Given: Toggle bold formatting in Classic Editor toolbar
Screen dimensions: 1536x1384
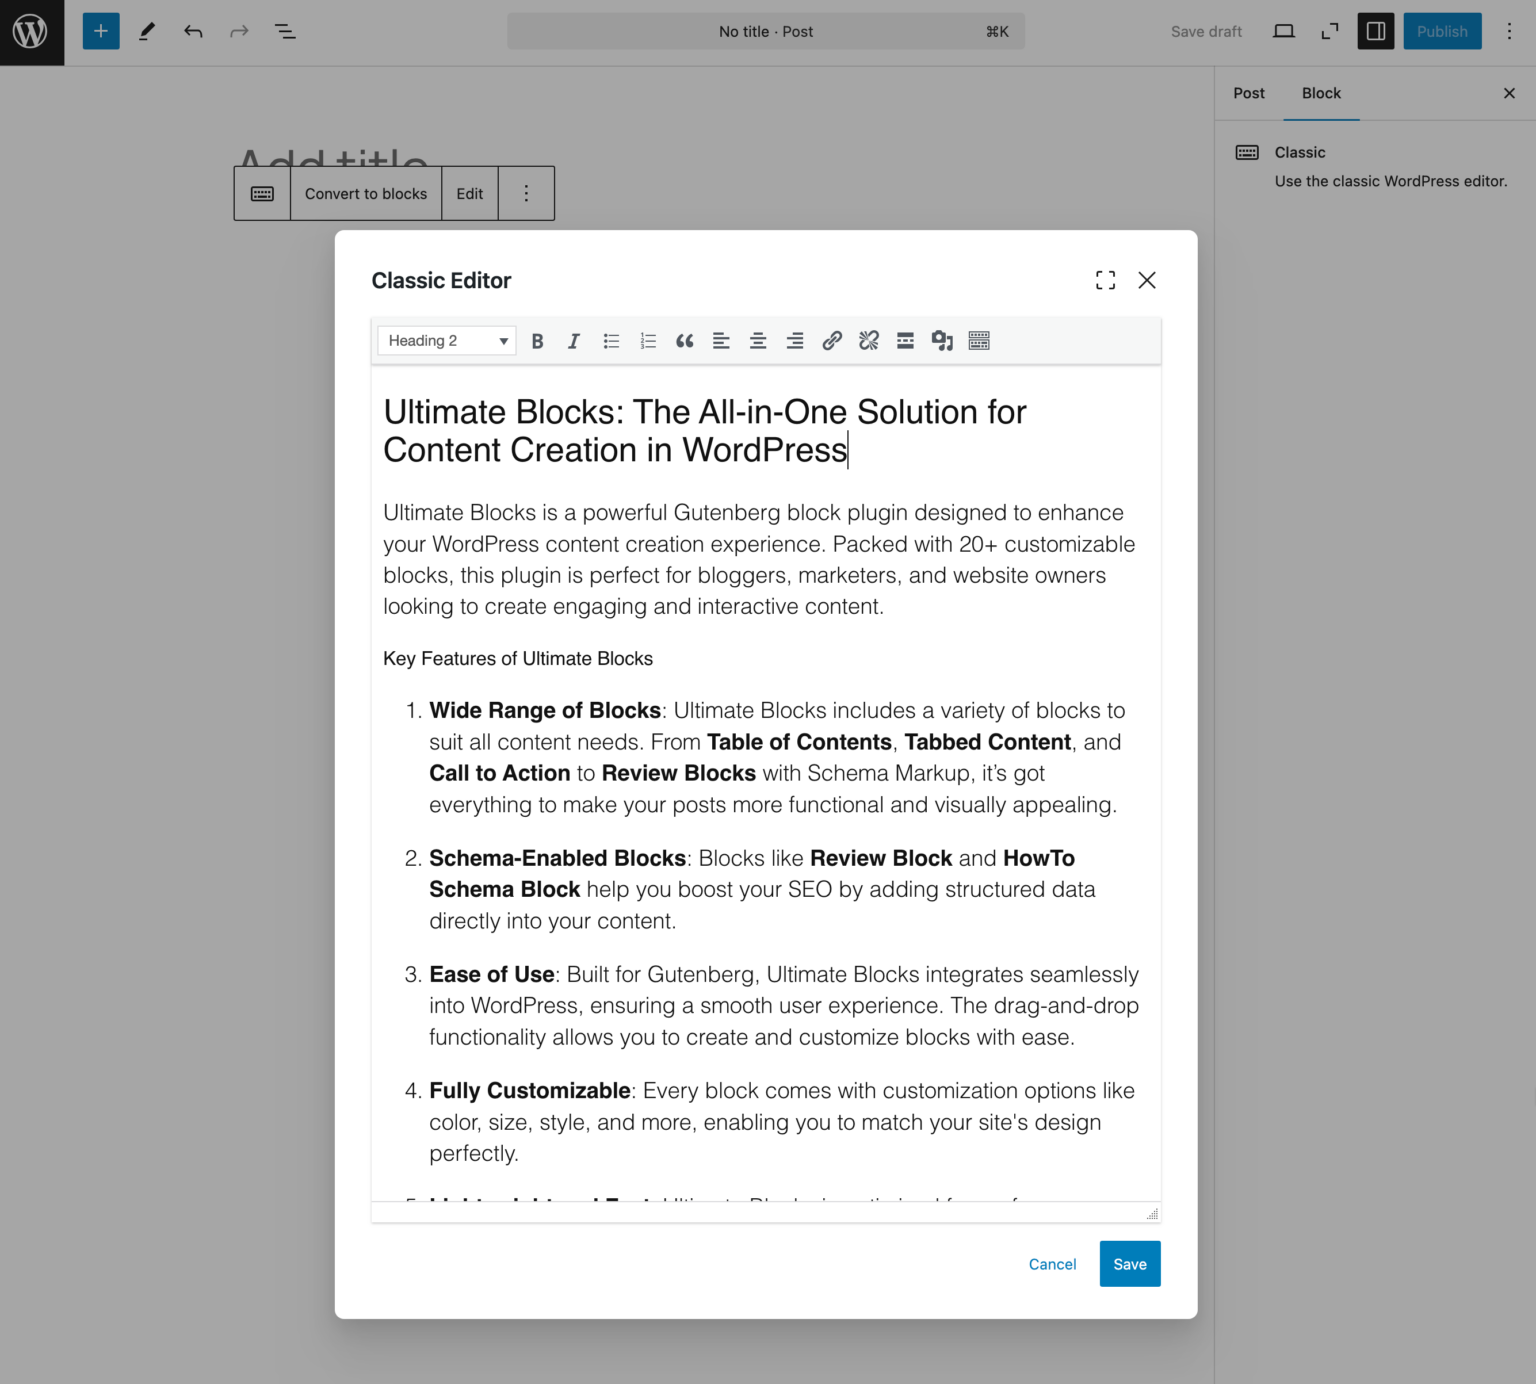Looking at the screenshot, I should (537, 341).
